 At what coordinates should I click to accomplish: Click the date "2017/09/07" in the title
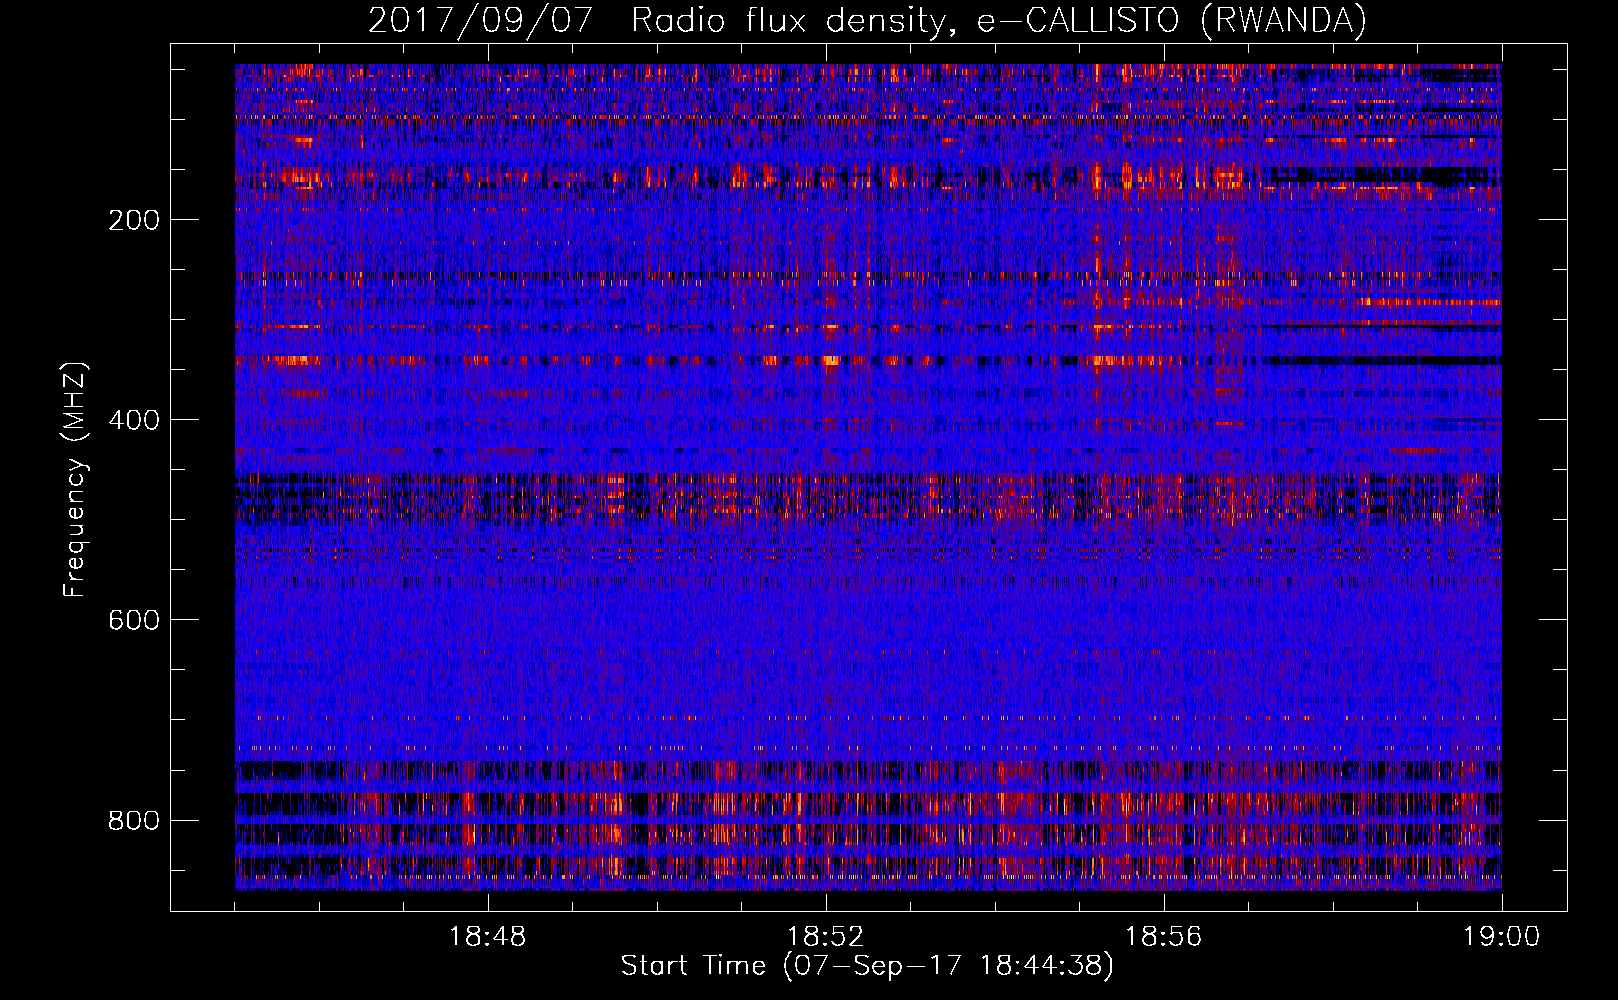click(x=481, y=20)
